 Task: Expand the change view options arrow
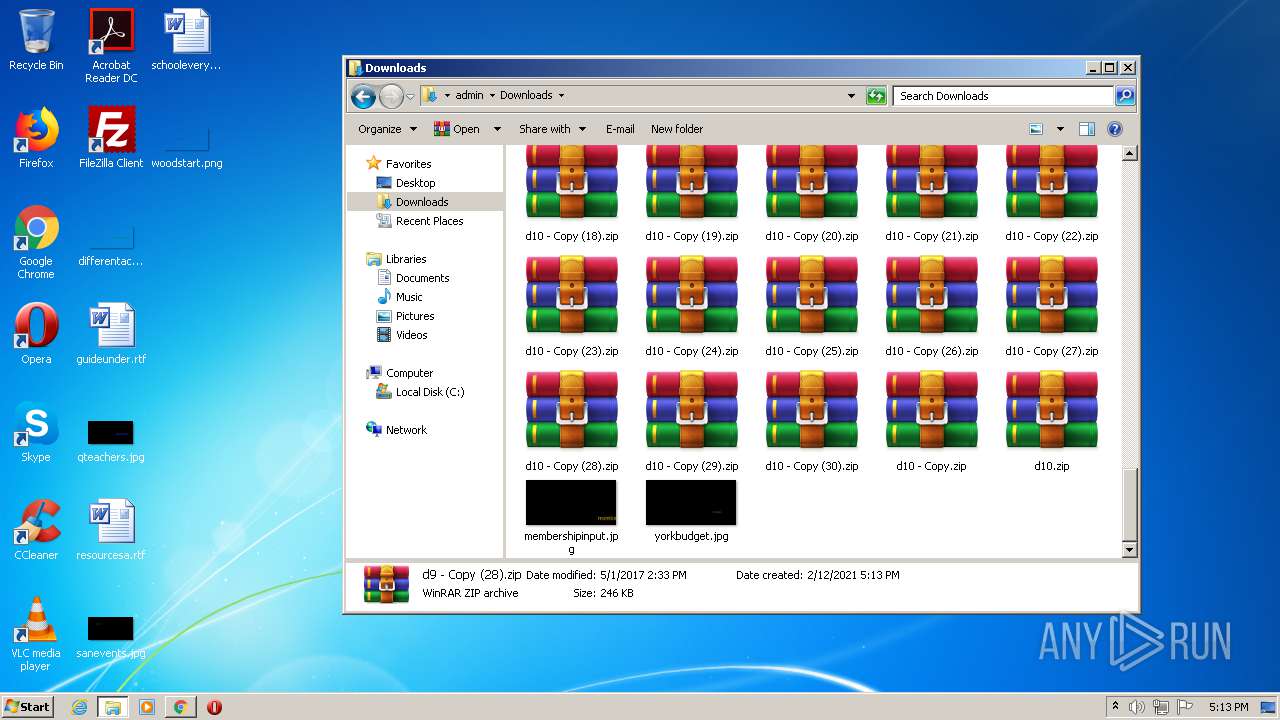[x=1060, y=129]
